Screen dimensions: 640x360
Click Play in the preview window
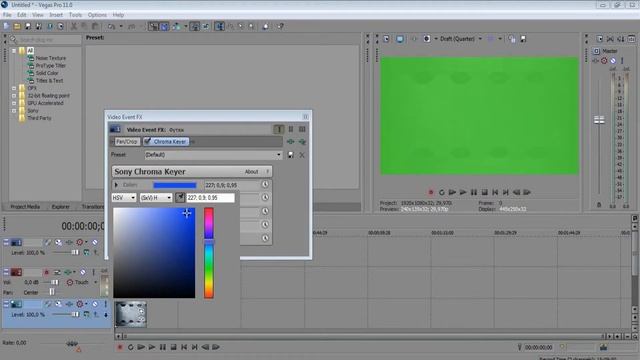[x=463, y=192]
